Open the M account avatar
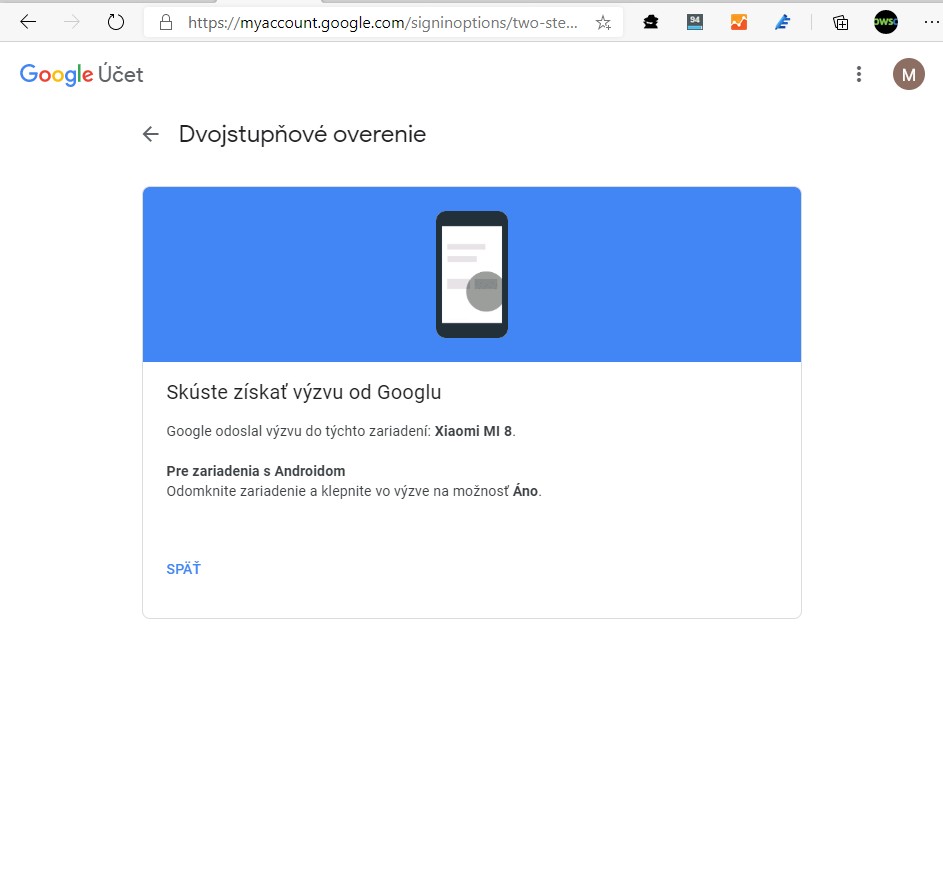The image size is (943, 869). click(909, 74)
